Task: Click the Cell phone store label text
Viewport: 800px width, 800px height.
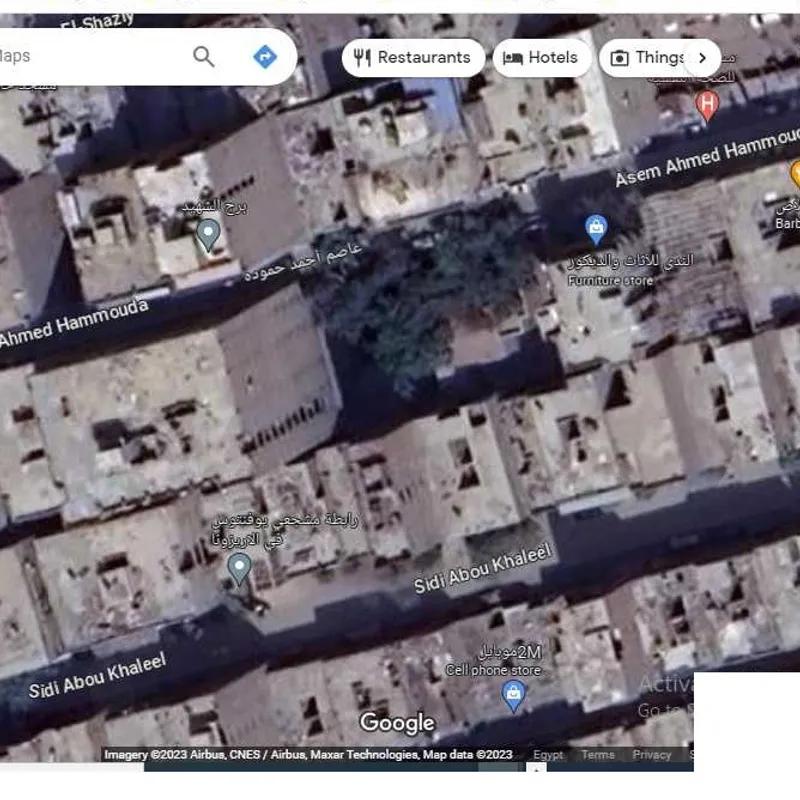Action: 493,670
